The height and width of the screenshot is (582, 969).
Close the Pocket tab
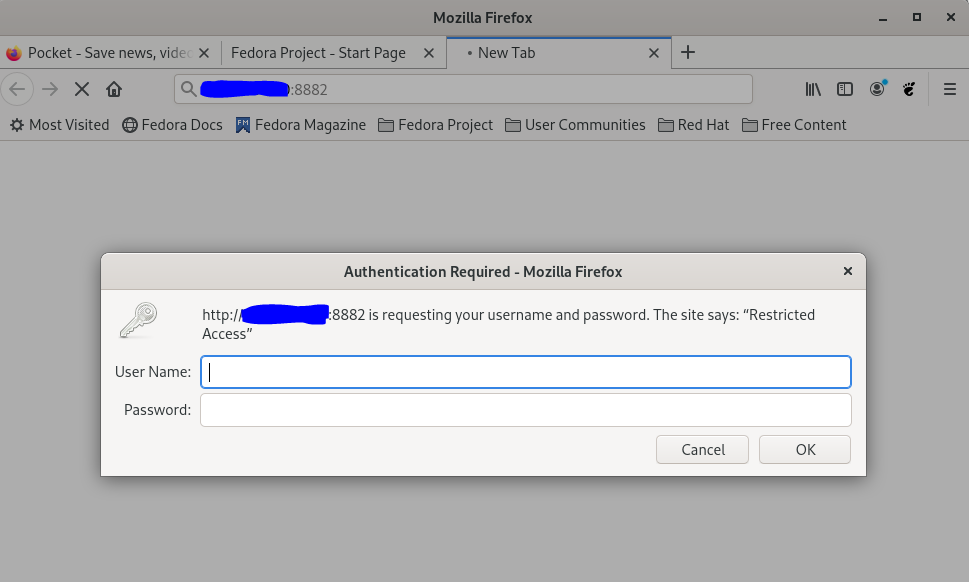pos(204,53)
